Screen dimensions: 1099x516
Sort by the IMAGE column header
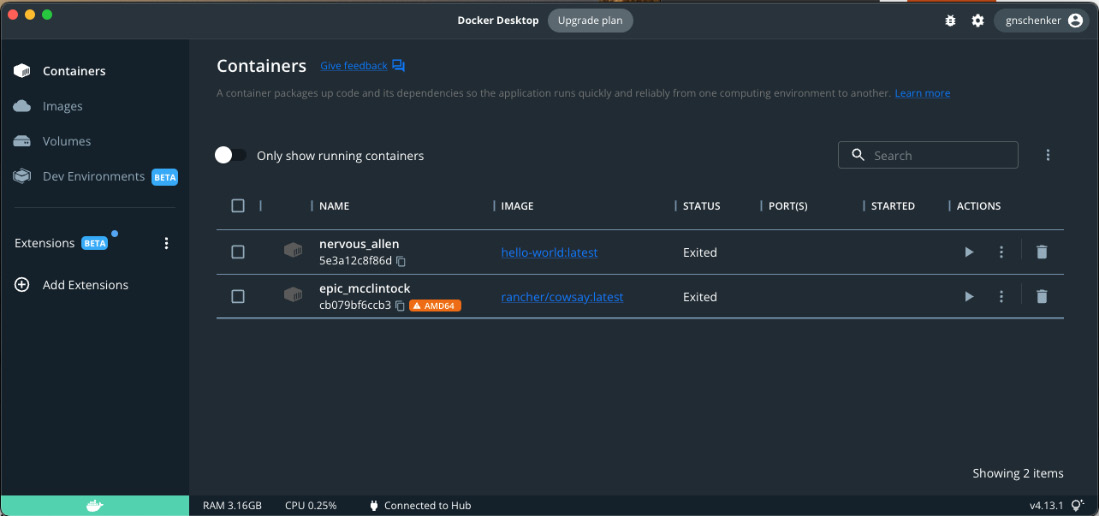click(x=517, y=206)
